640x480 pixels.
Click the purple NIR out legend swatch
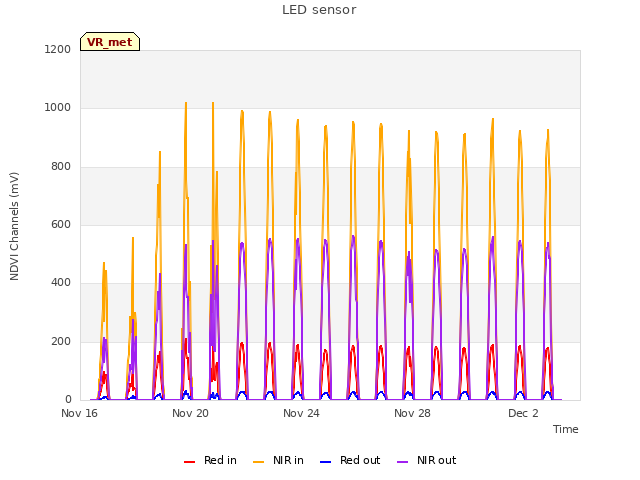tap(402, 462)
